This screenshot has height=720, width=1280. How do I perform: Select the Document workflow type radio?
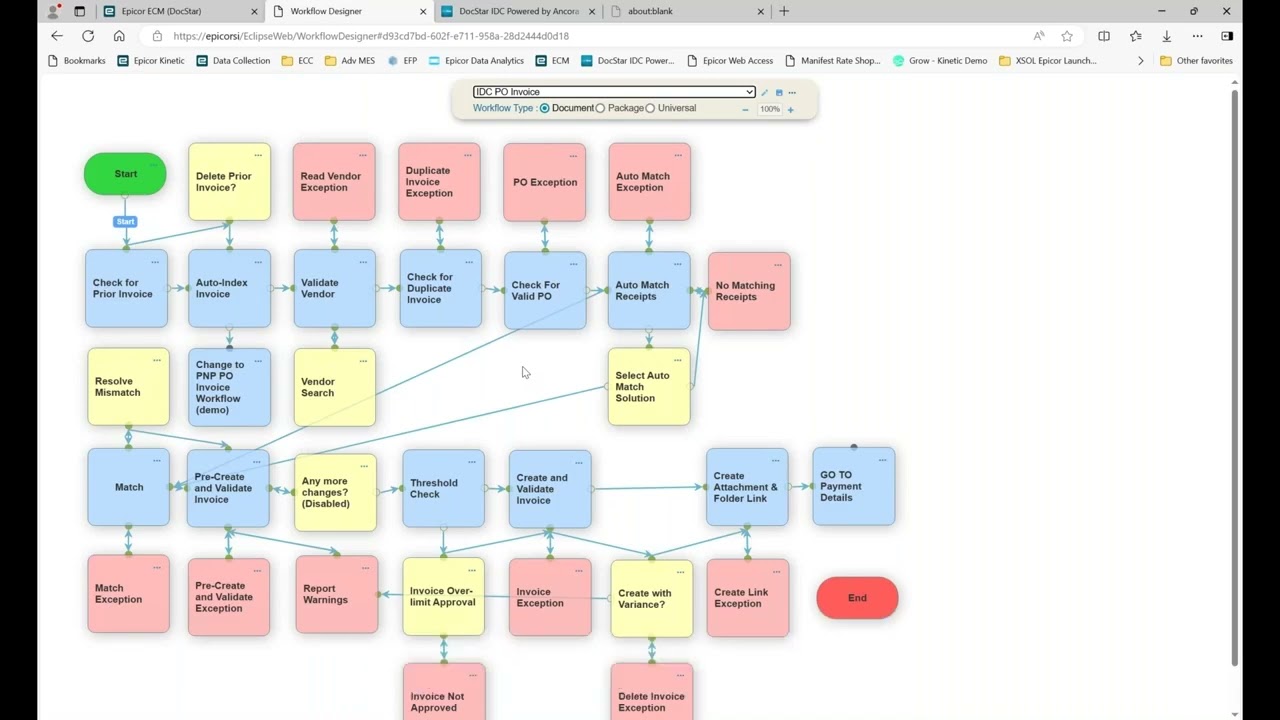point(545,108)
